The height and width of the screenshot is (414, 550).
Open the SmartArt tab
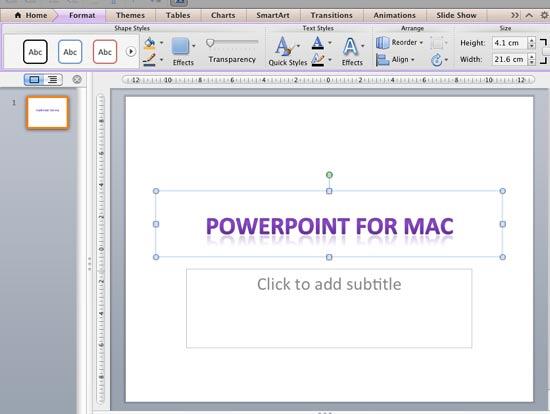pyautogui.click(x=273, y=15)
